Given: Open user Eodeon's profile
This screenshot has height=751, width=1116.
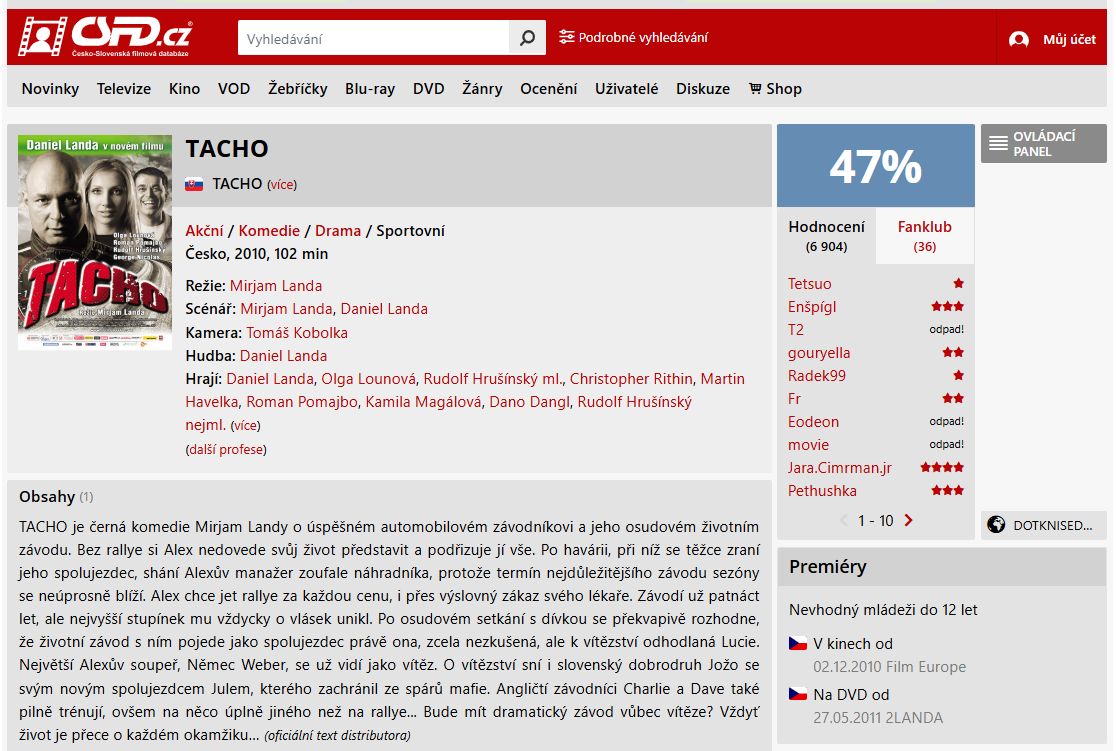Looking at the screenshot, I should [814, 421].
